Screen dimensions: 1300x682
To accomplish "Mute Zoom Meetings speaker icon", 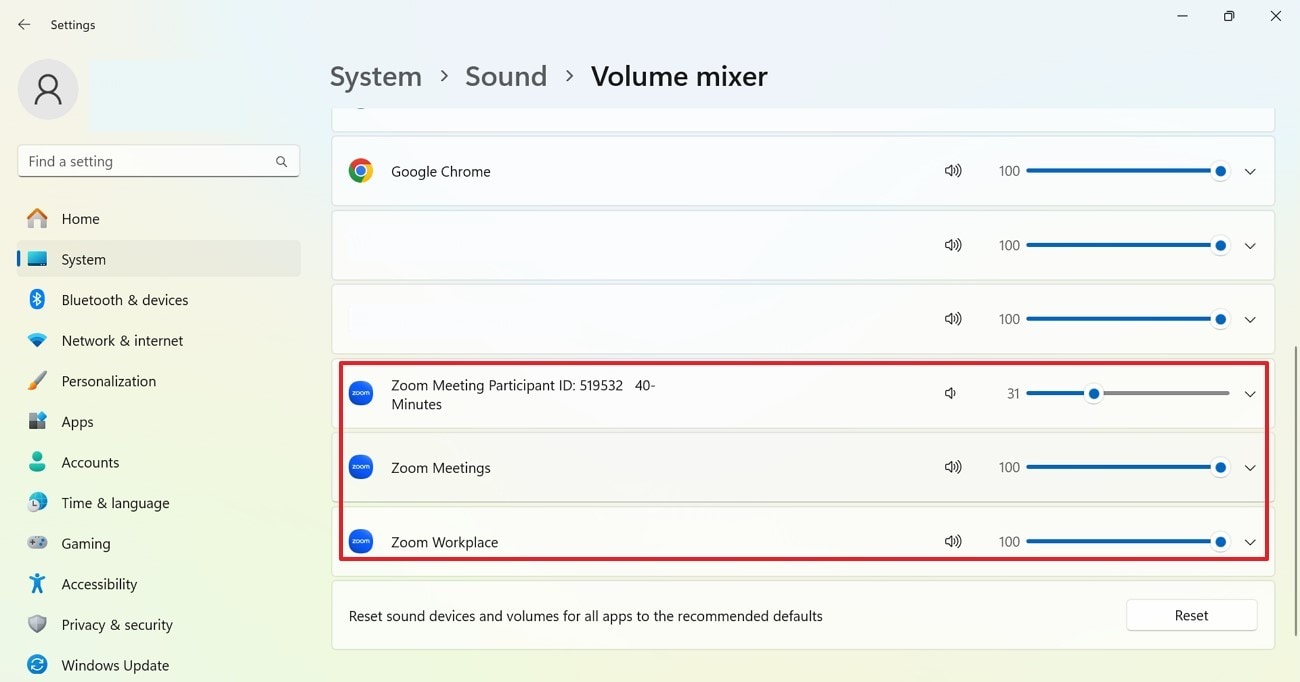I will [x=953, y=467].
